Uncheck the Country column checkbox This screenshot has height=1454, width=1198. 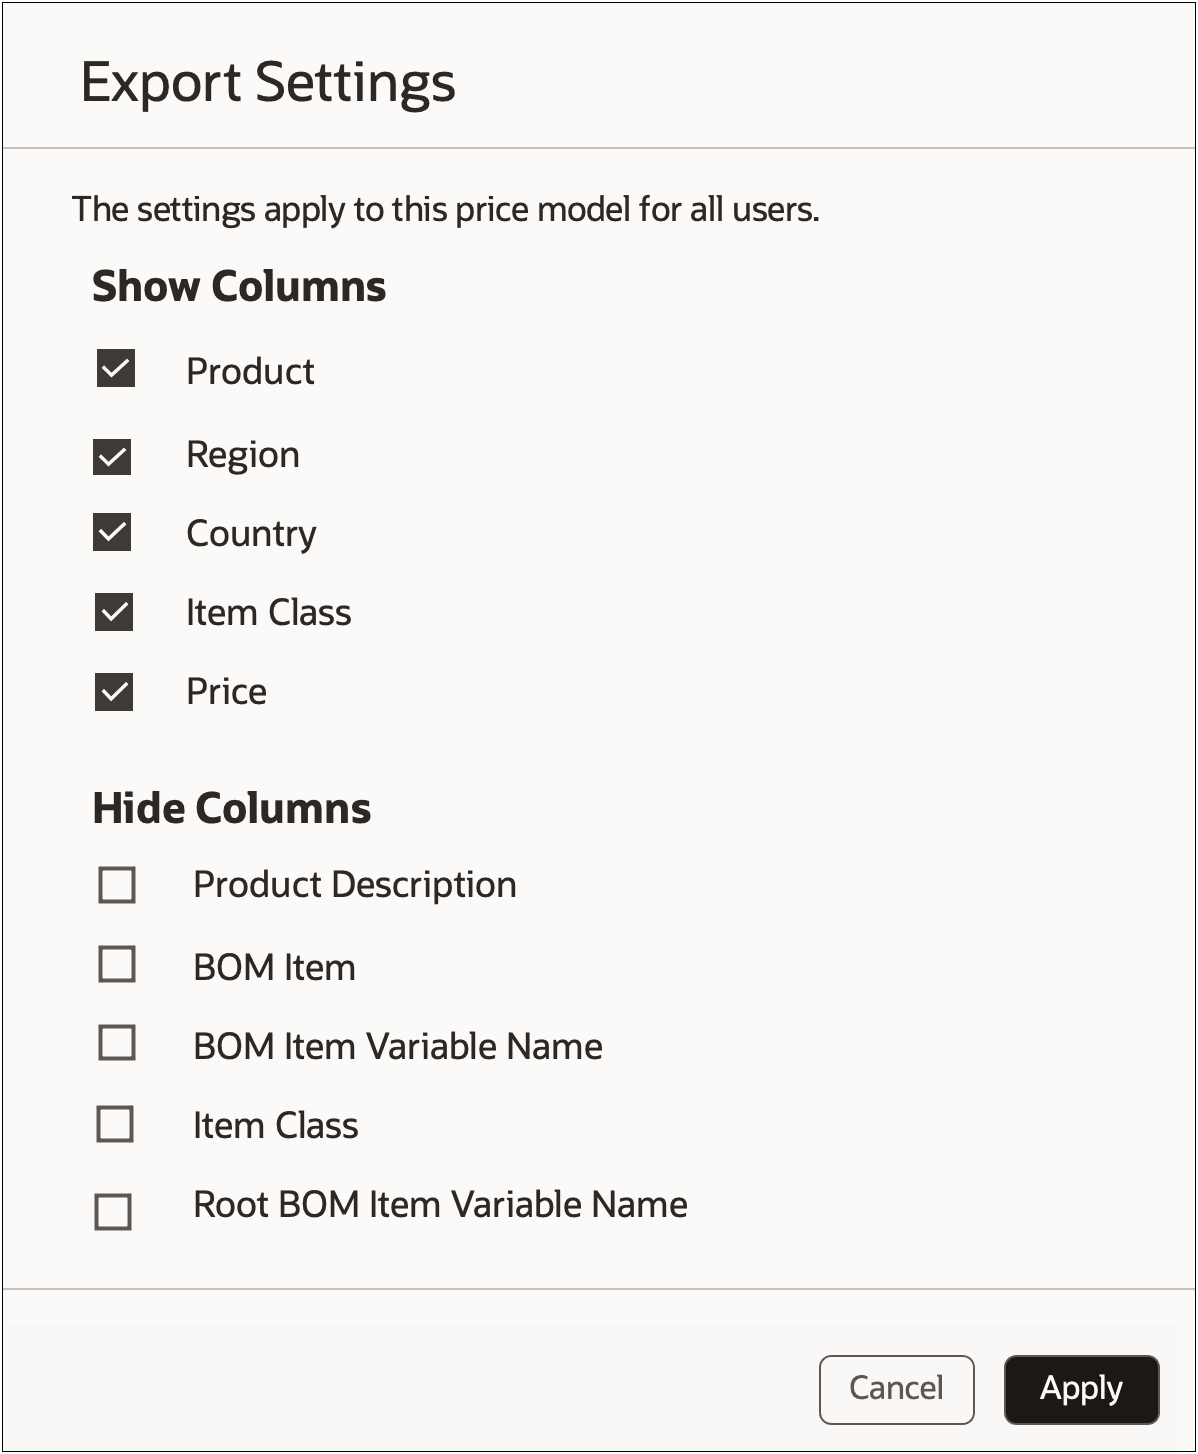click(114, 533)
